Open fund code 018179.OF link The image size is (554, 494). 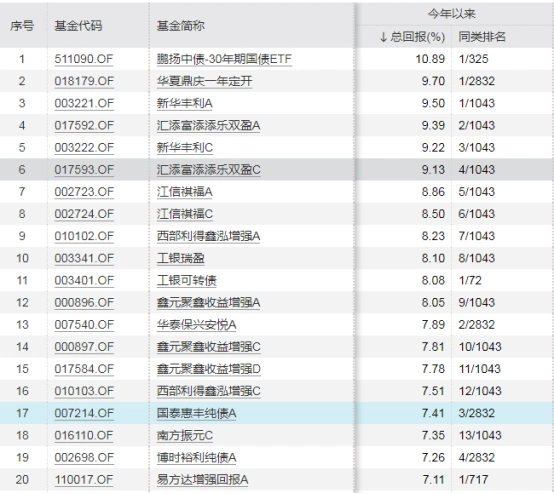(84, 81)
